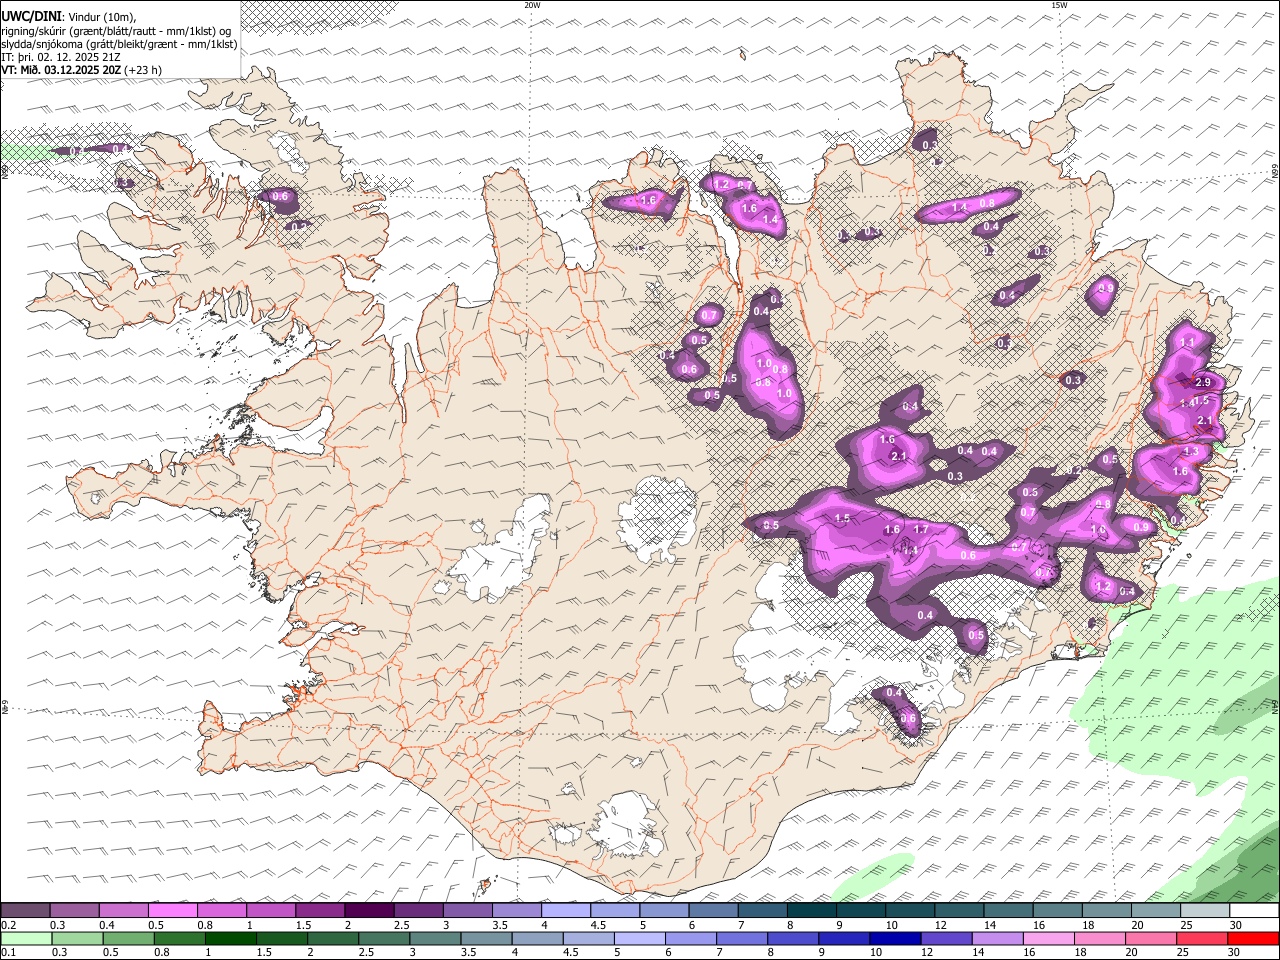Click the snow legend swatch between 0.2 and 0.3
The width and height of the screenshot is (1280, 960).
(25, 911)
